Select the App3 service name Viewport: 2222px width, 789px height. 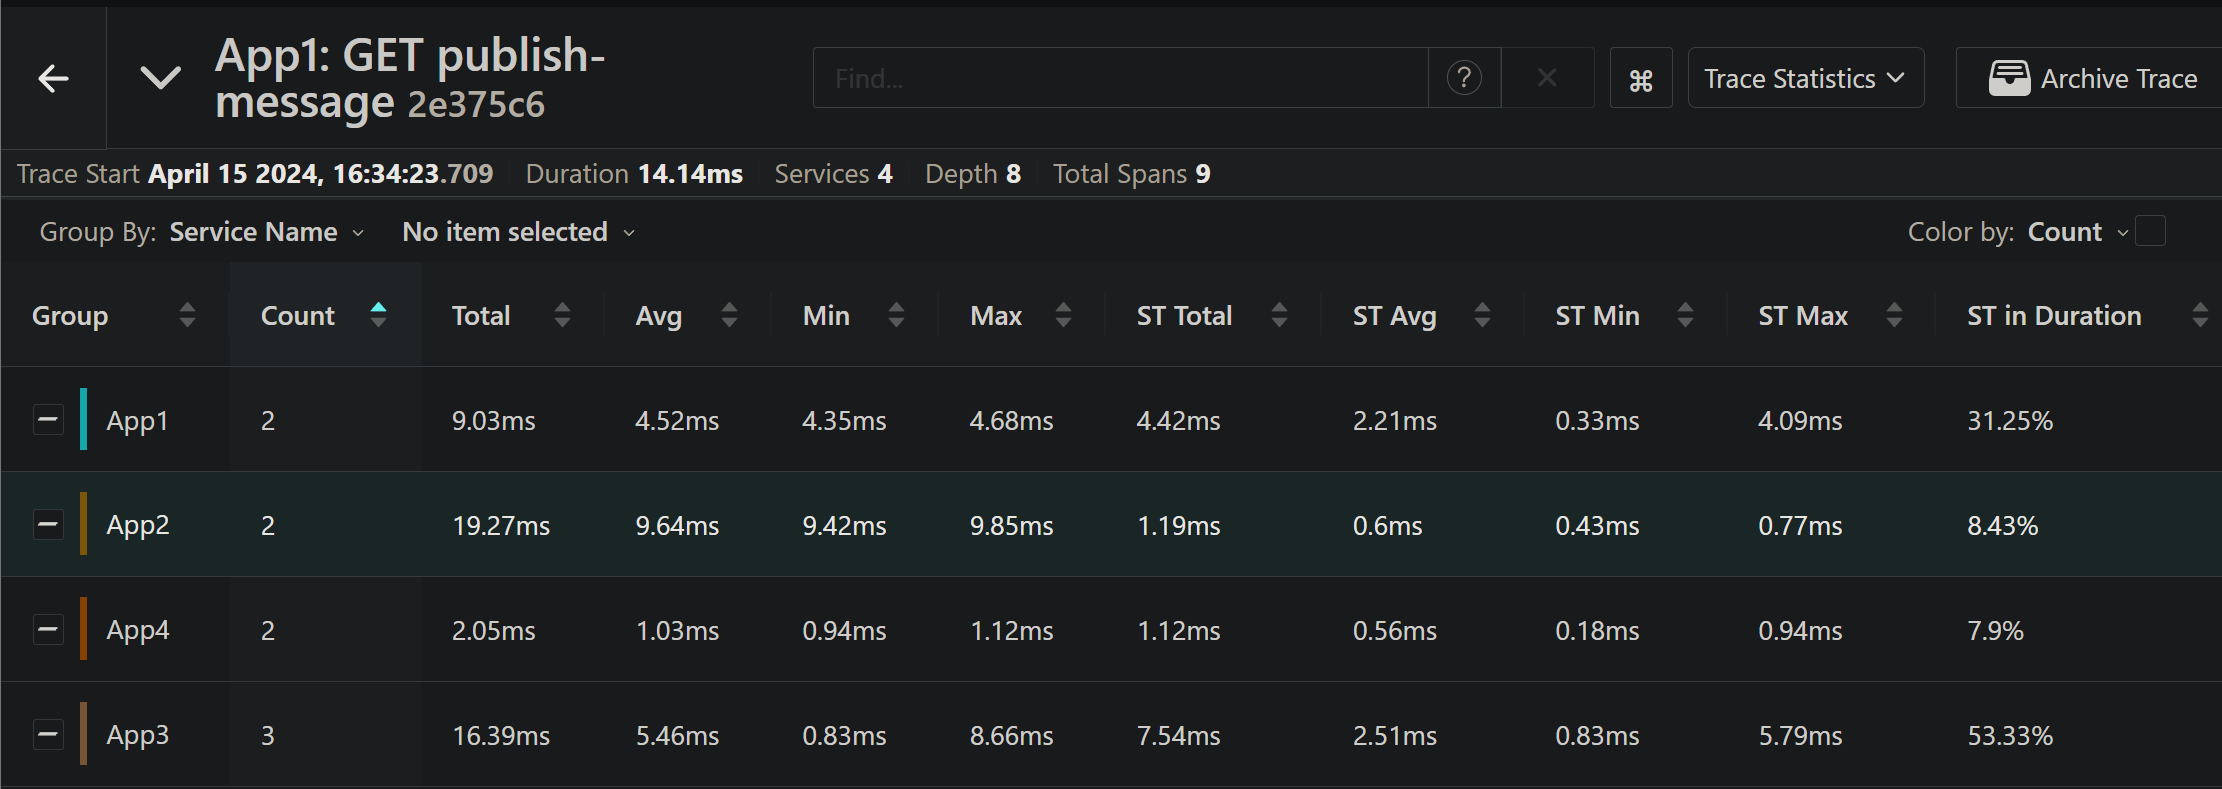(138, 736)
